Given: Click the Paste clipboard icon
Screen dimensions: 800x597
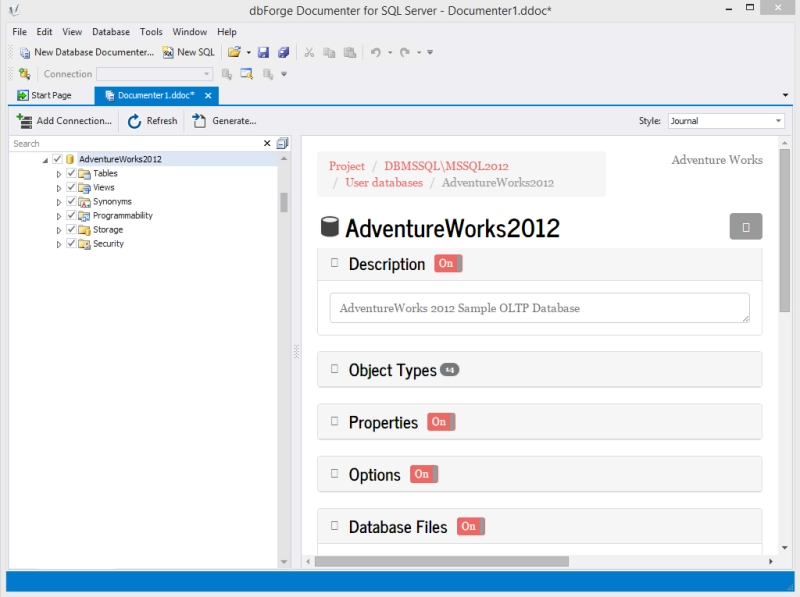Looking at the screenshot, I should pos(349,52).
